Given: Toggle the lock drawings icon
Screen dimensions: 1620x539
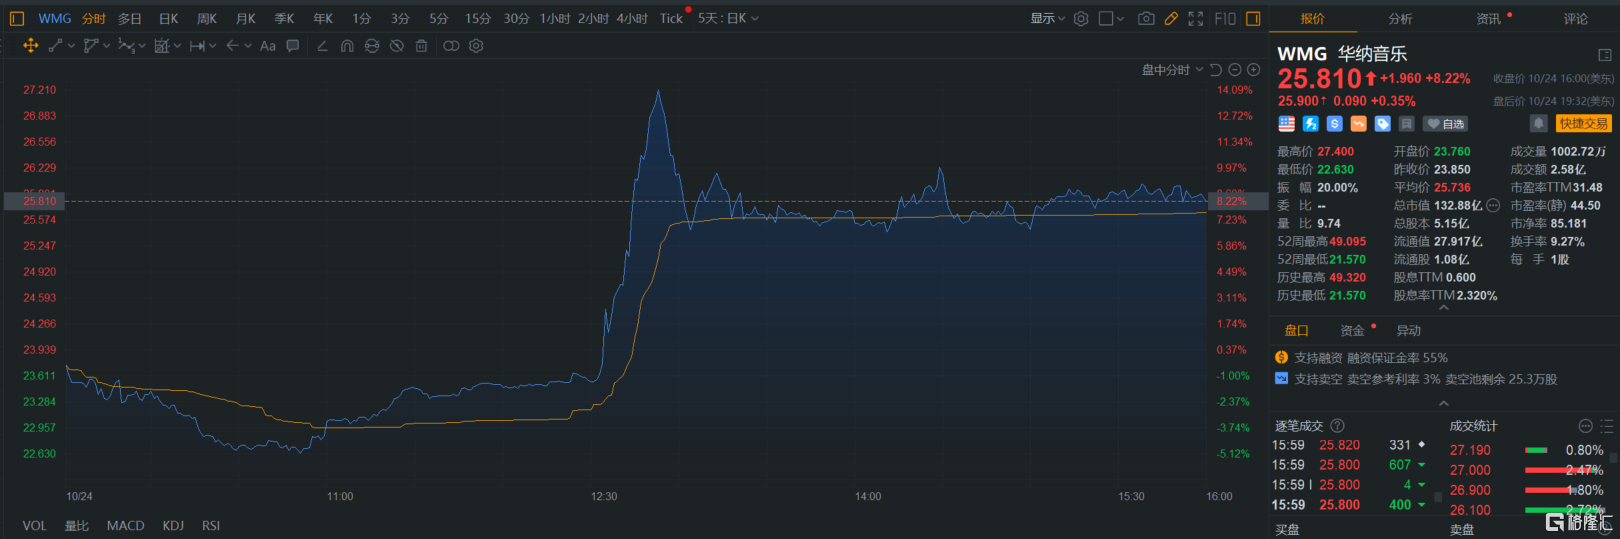Looking at the screenshot, I should point(372,46).
